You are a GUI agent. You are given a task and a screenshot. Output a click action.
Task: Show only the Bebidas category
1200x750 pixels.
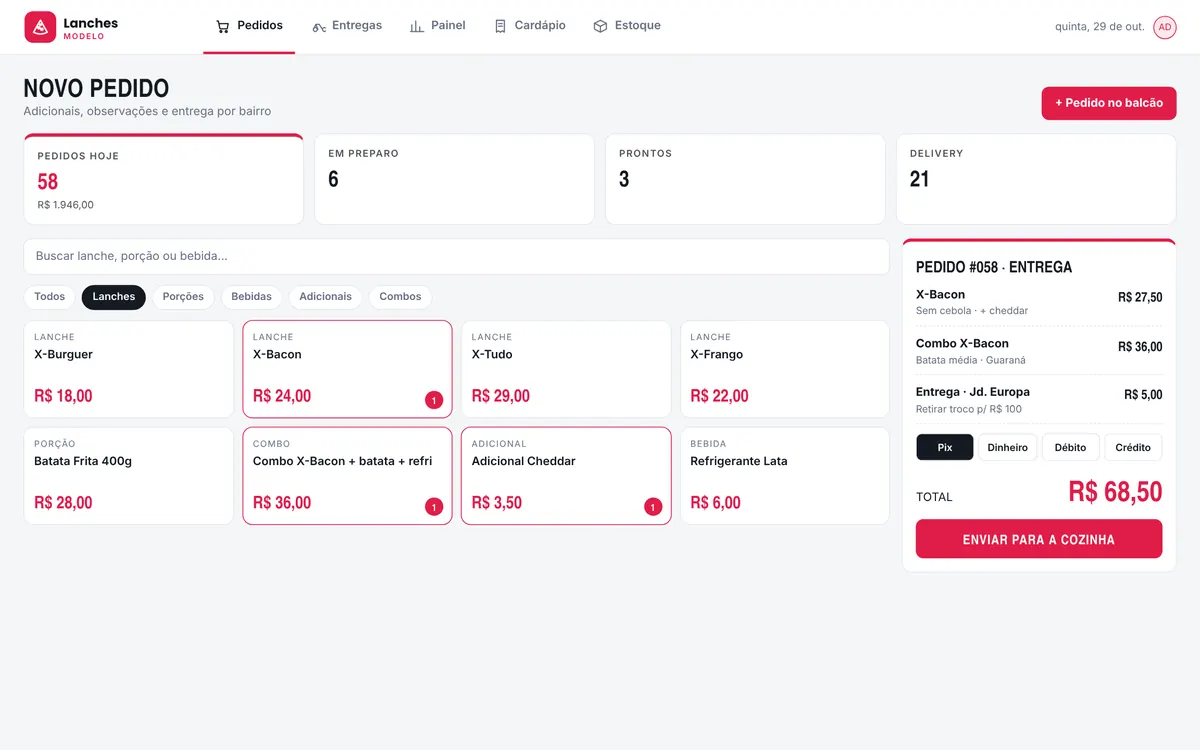pos(252,297)
